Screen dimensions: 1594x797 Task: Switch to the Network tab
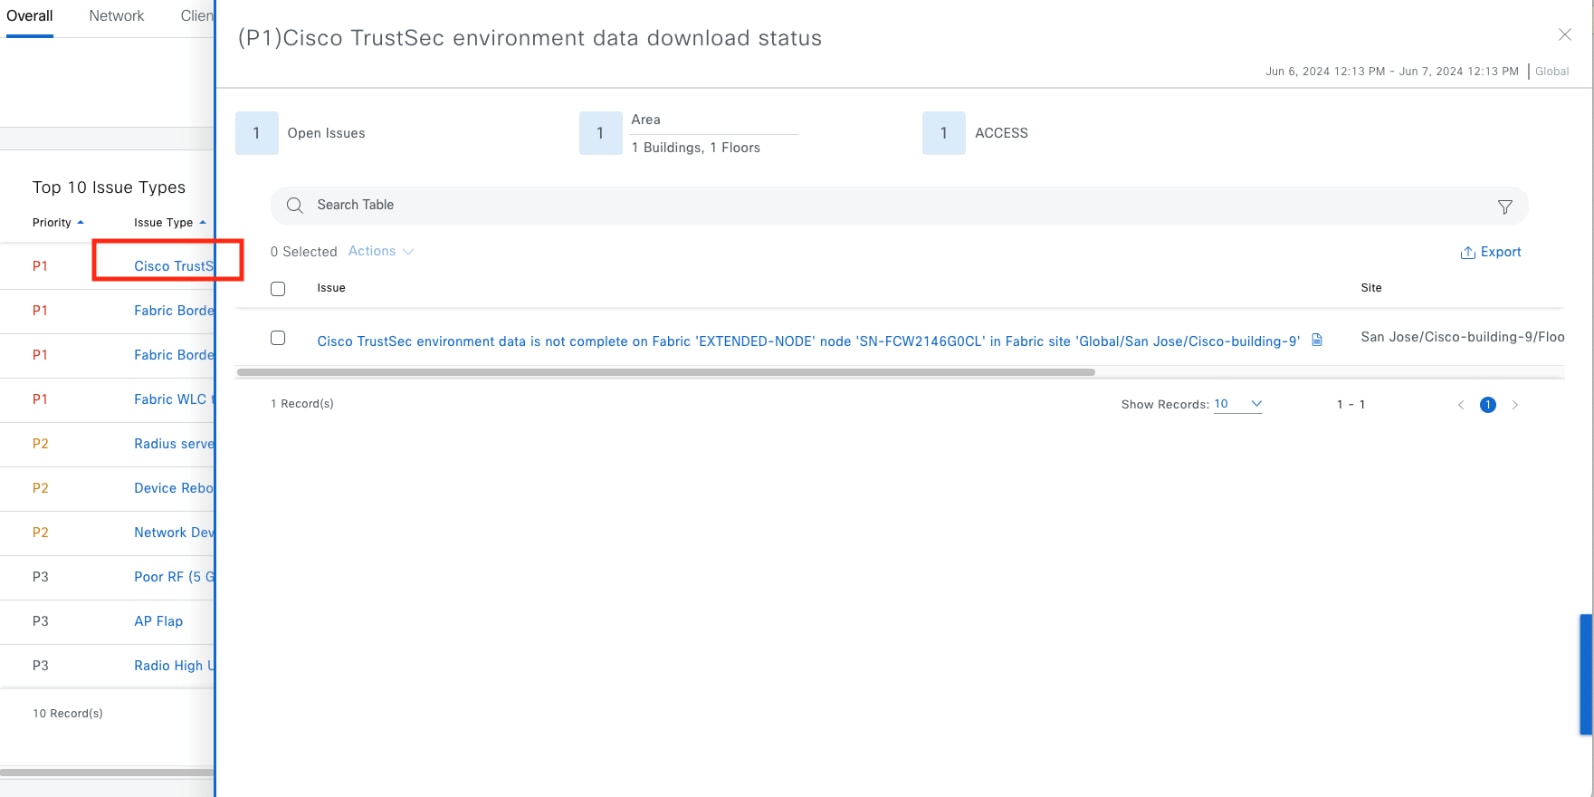pos(116,16)
